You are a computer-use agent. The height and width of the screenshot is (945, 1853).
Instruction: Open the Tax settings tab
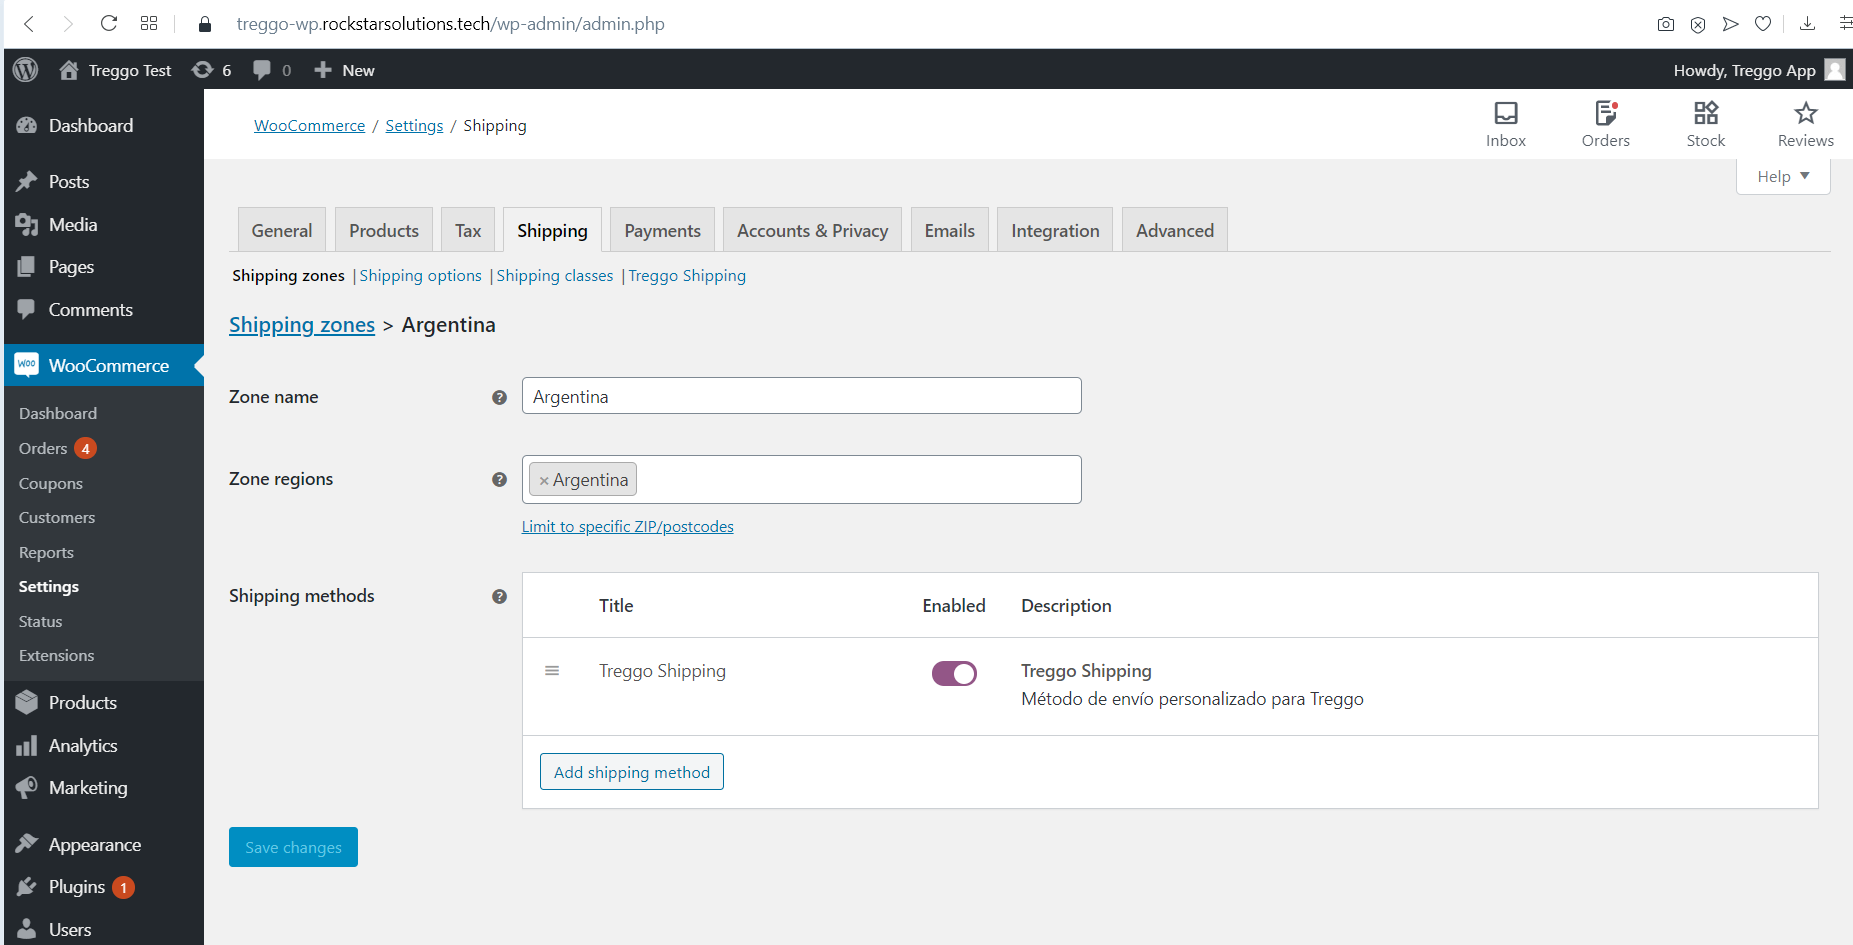468,230
